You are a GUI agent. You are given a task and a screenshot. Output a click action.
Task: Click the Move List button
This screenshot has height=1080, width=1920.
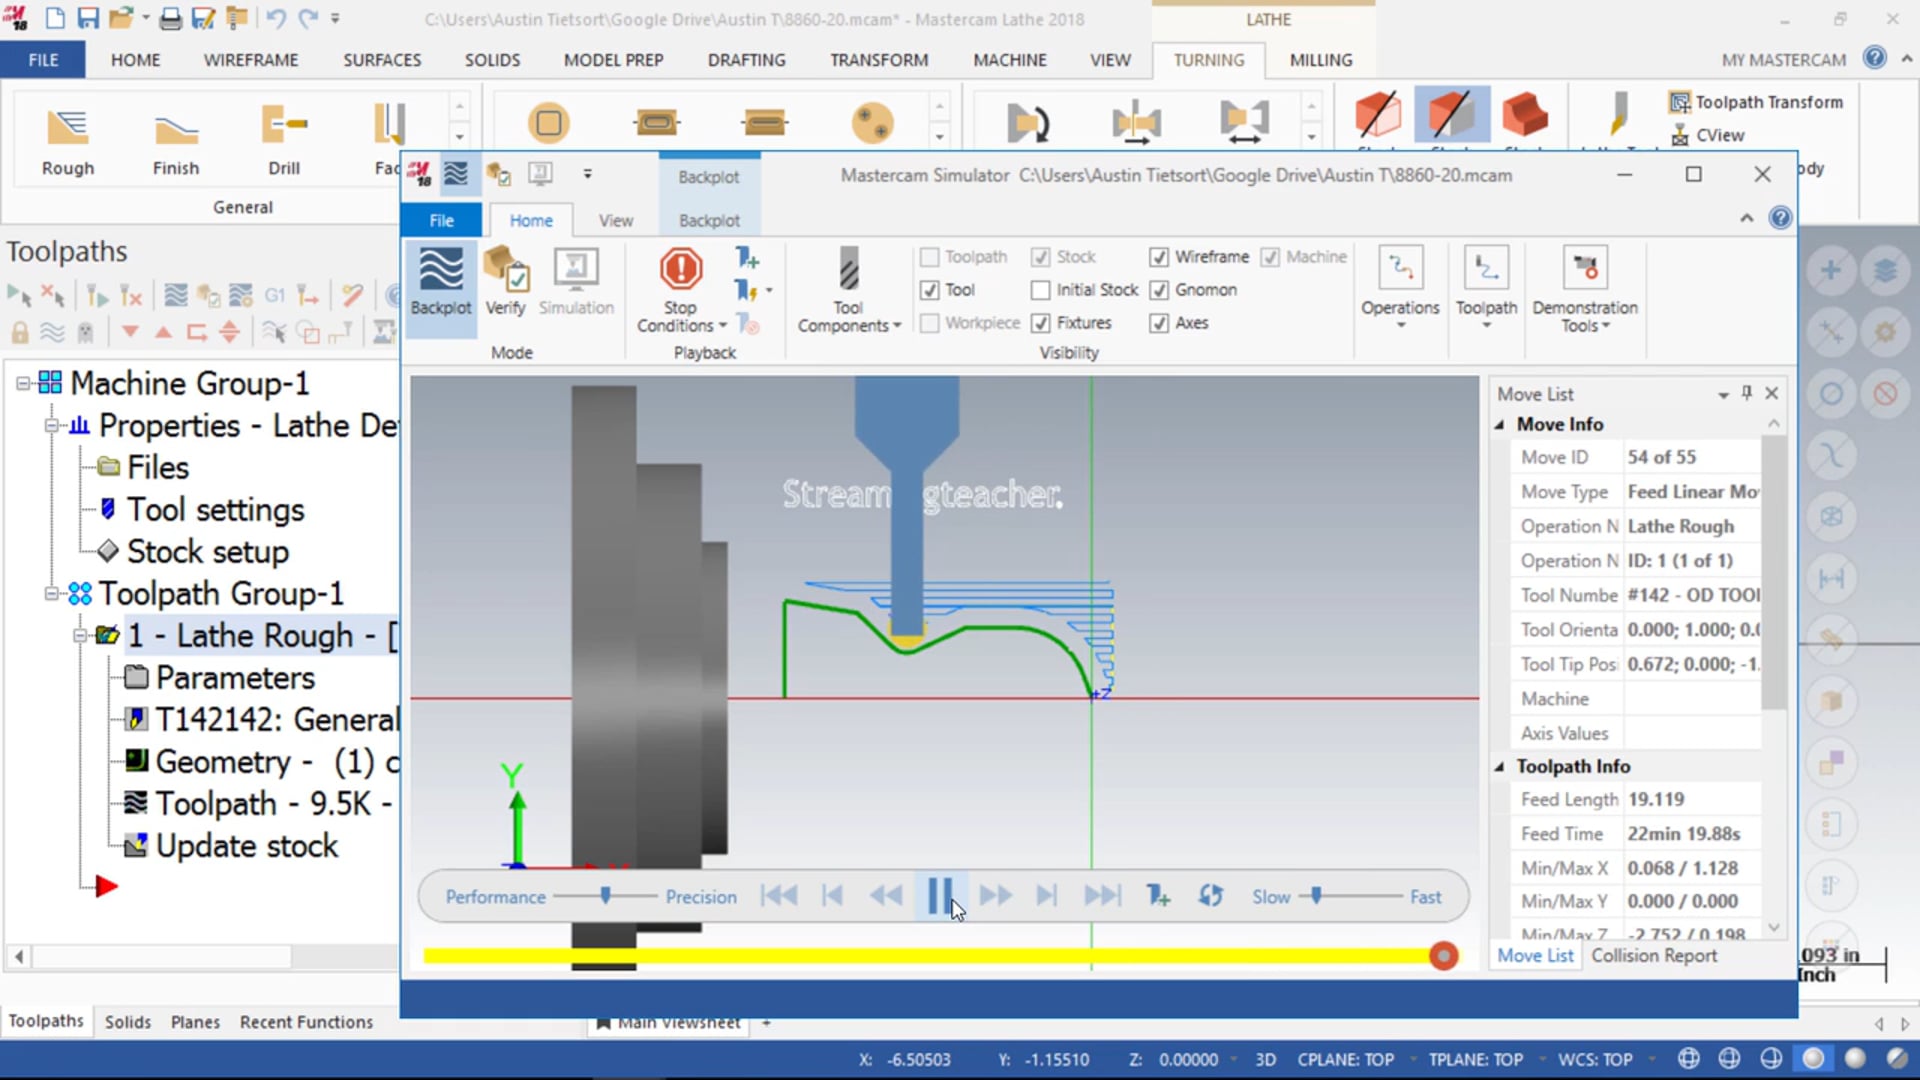point(1532,955)
